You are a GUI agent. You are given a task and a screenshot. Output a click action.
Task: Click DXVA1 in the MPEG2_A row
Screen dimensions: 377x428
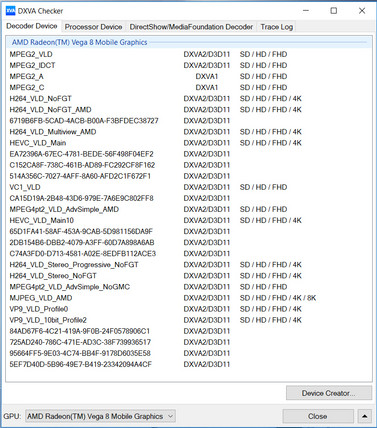[x=207, y=76]
